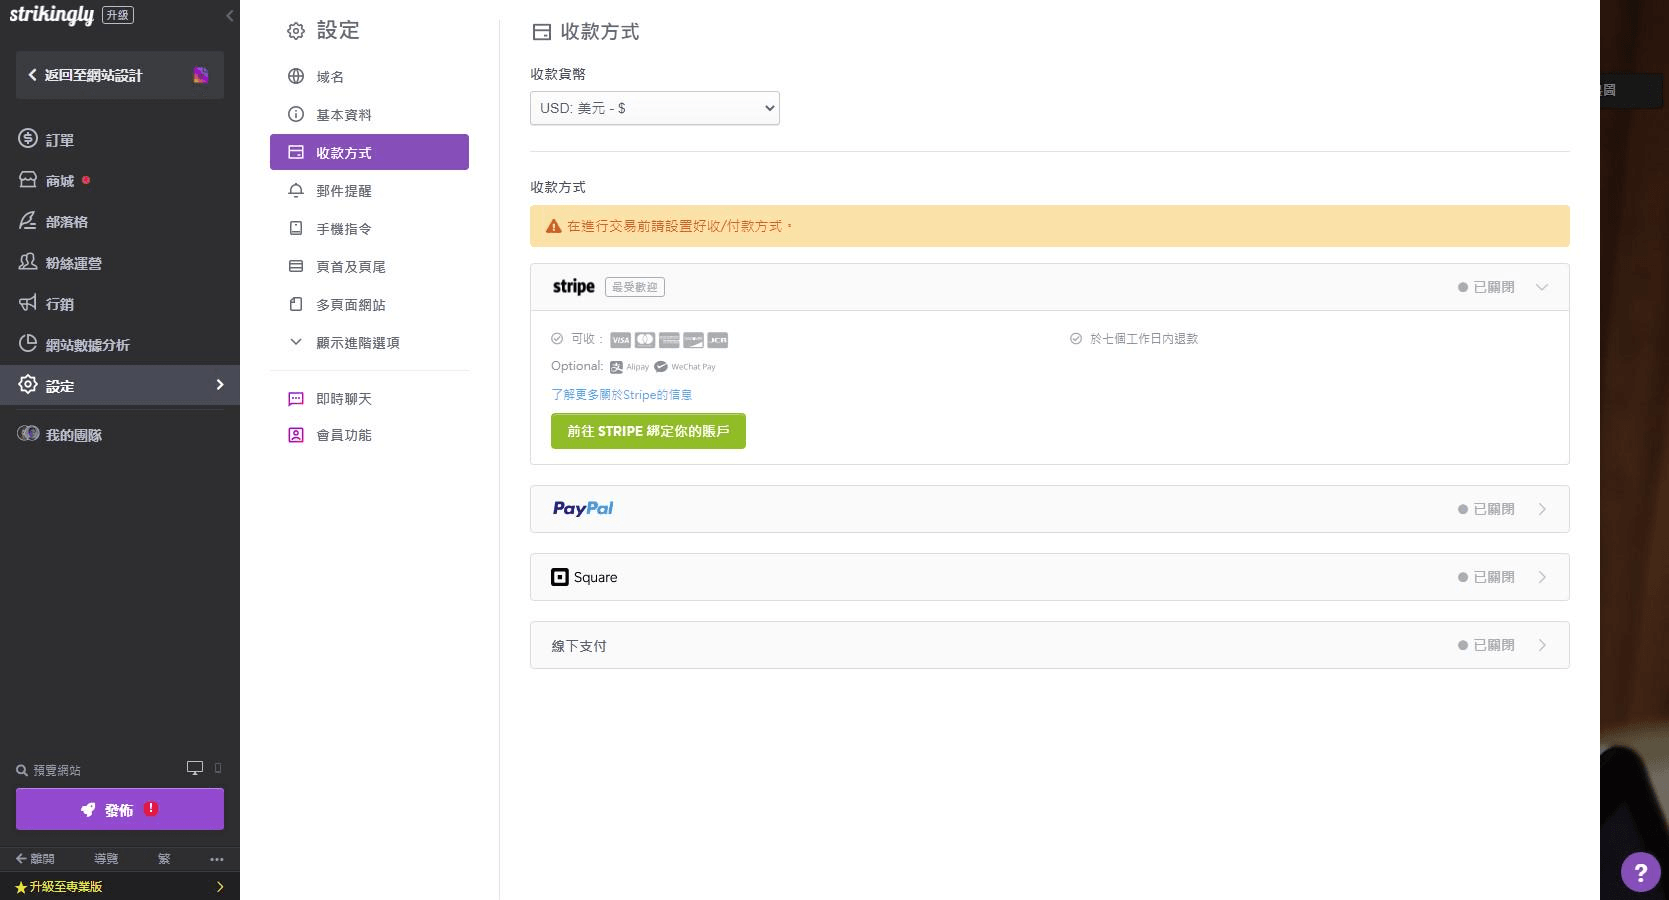1669x900 pixels.
Task: Expand the Stripe payment method panel
Action: 1541,287
